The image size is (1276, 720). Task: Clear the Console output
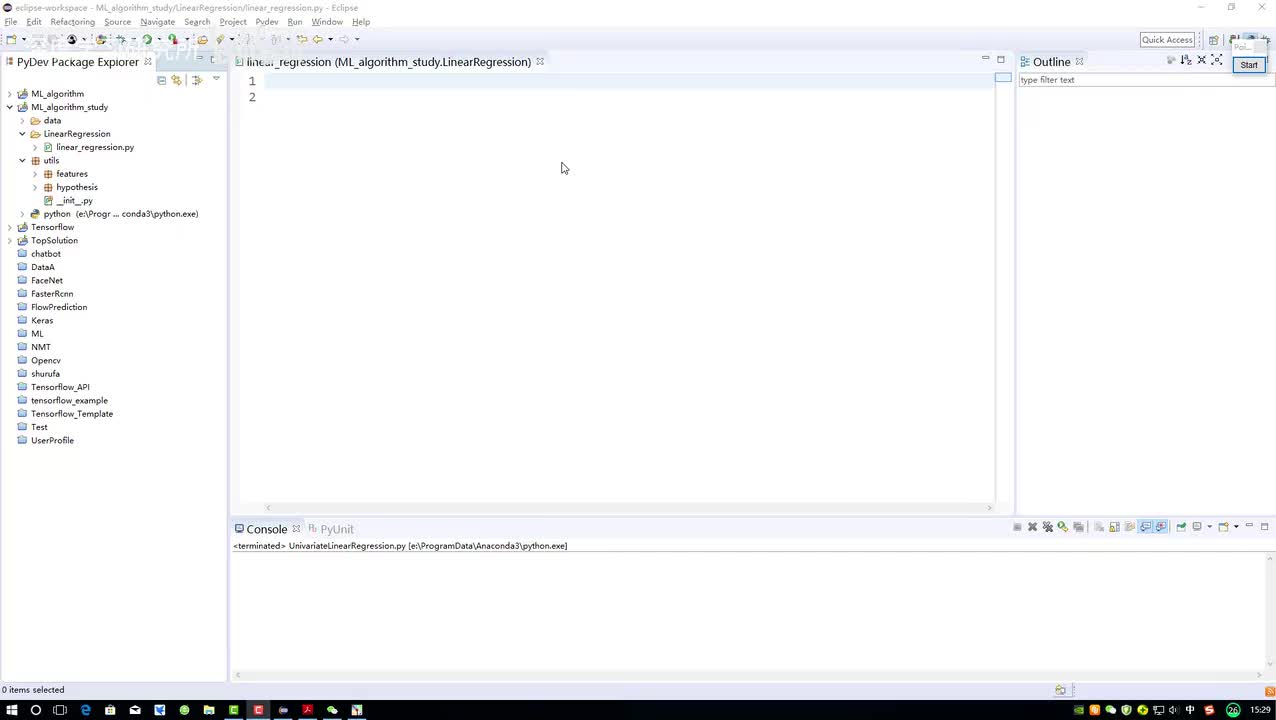1098,527
